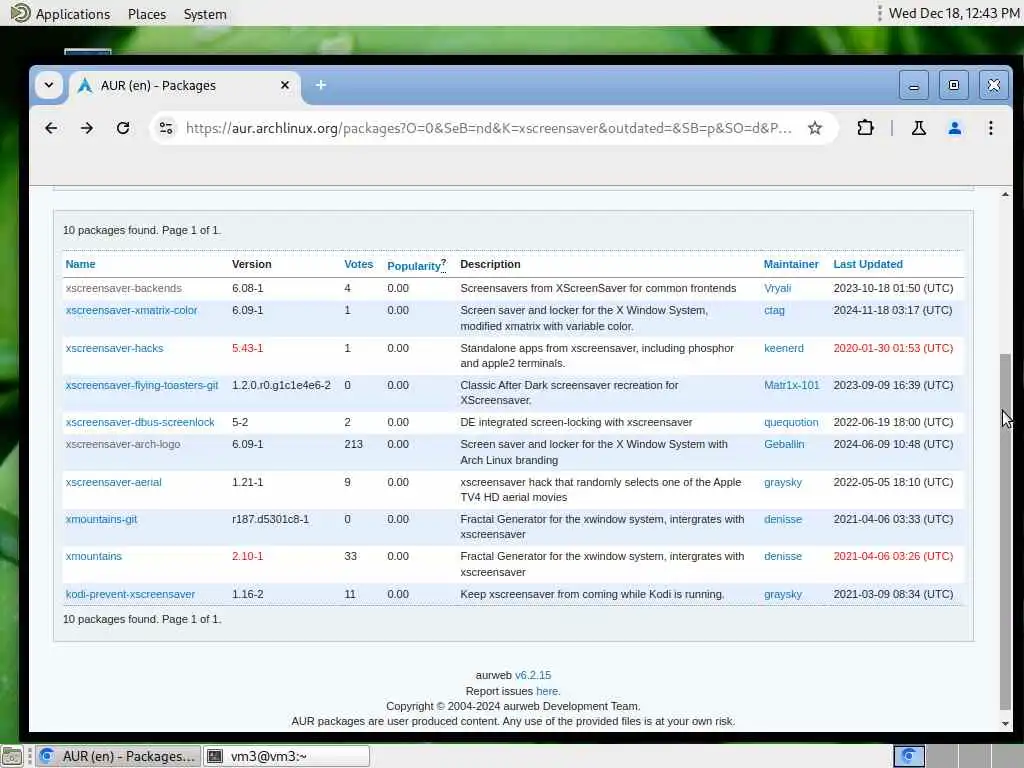Image resolution: width=1024 pixels, height=768 pixels.
Task: Open the Chrome Labs flask icon
Action: pyautogui.click(x=918, y=128)
